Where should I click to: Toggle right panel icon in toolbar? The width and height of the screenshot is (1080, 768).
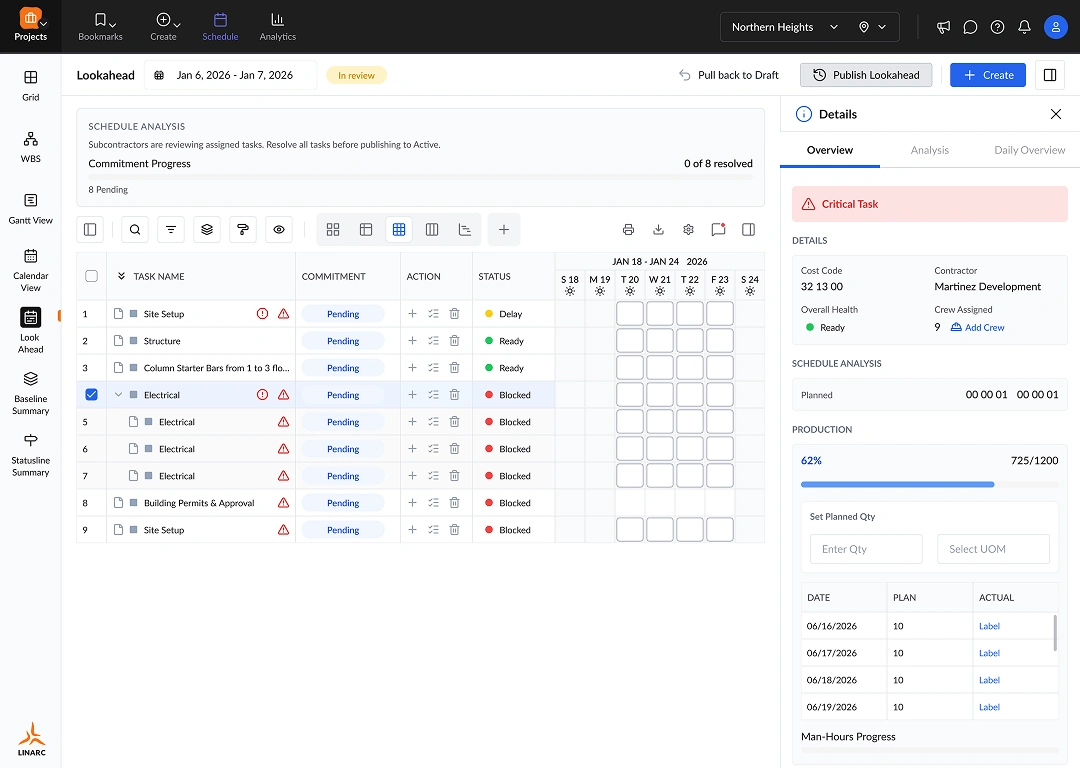[749, 229]
